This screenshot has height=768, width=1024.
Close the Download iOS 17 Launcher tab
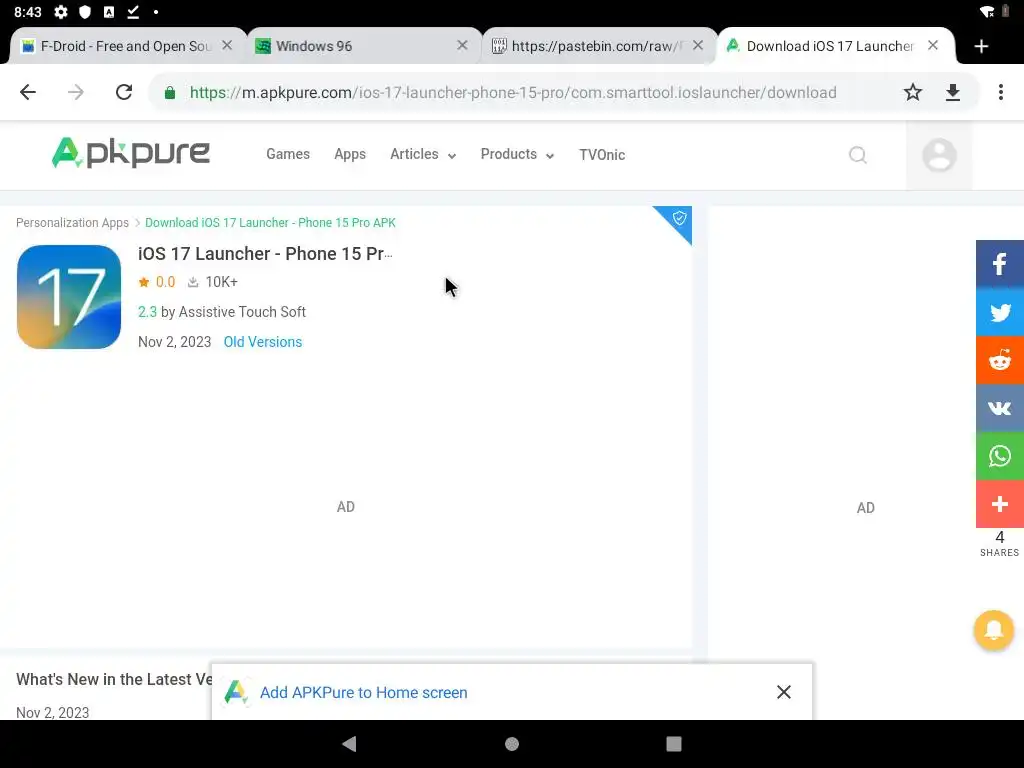point(933,45)
